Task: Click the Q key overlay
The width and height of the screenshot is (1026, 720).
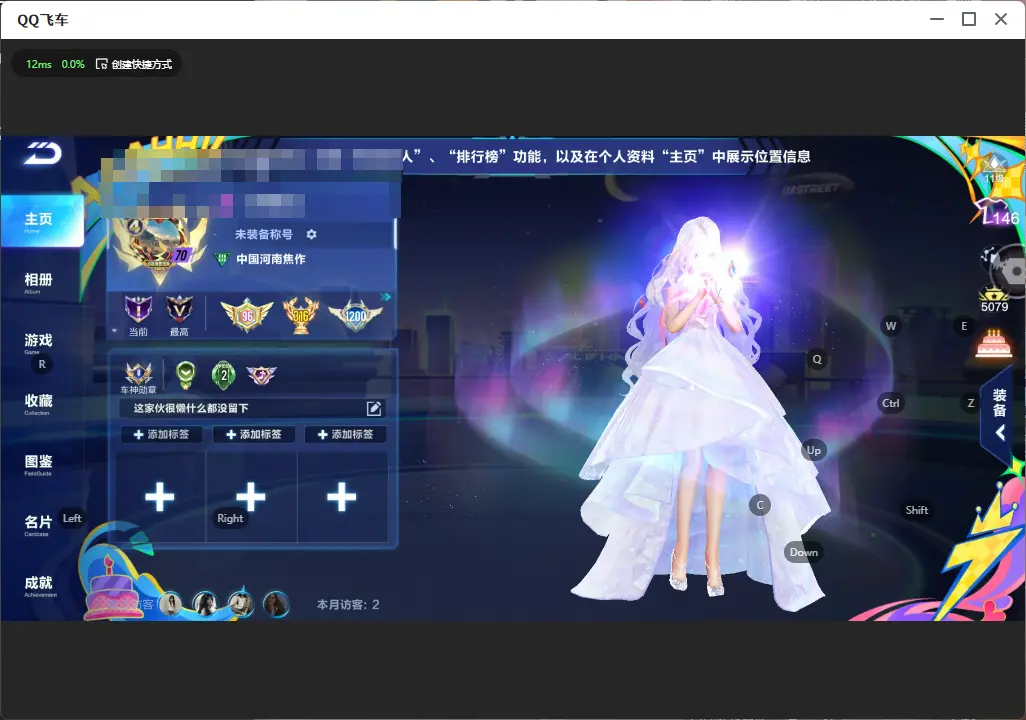Action: click(817, 359)
